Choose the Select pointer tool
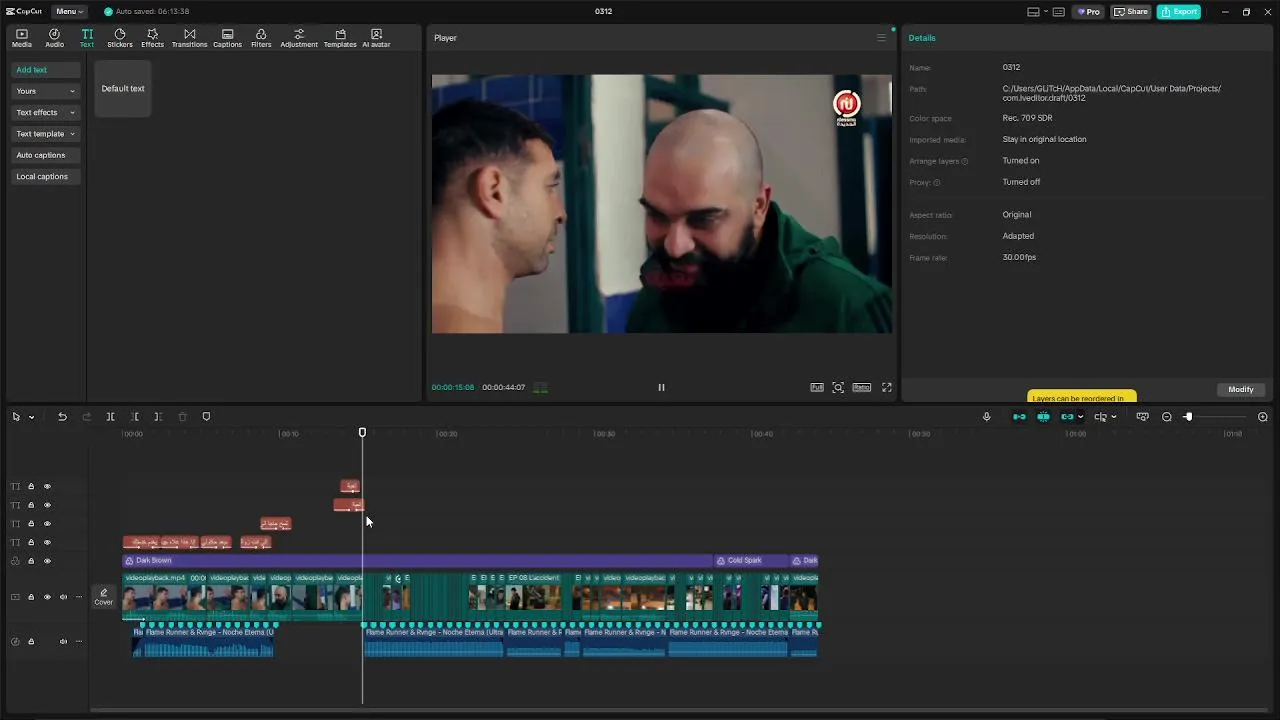Screen dimensions: 1280x720 tap(16, 417)
